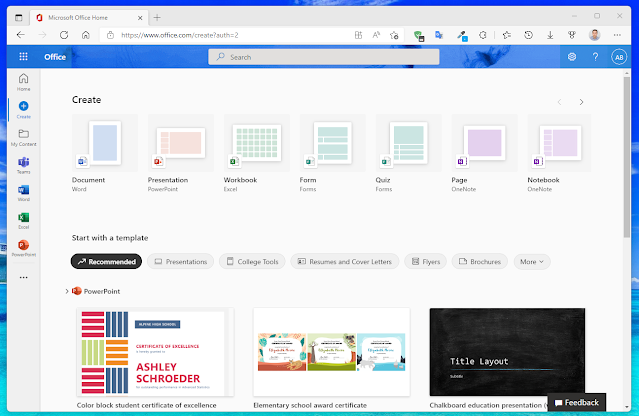Viewport: 639px width, 416px height.
Task: Click the Office logo text
Action: point(55,57)
